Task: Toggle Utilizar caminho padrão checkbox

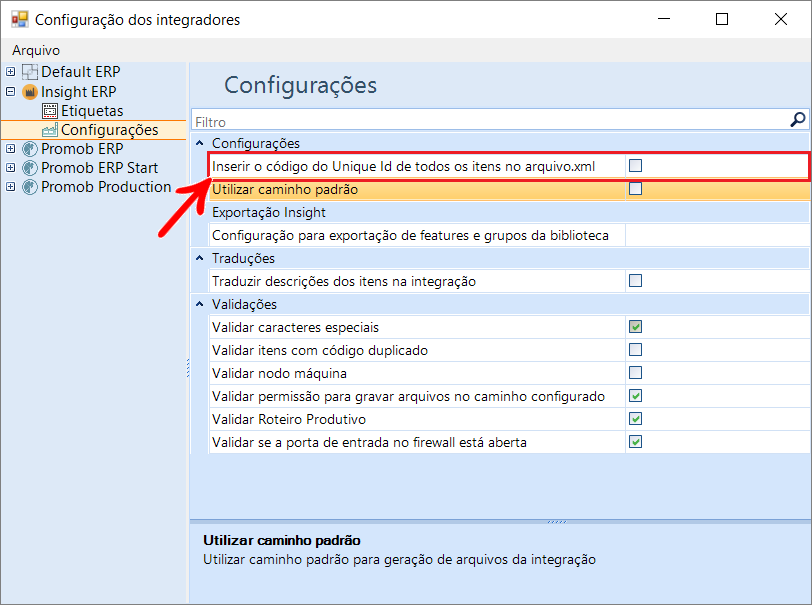Action: tap(635, 189)
